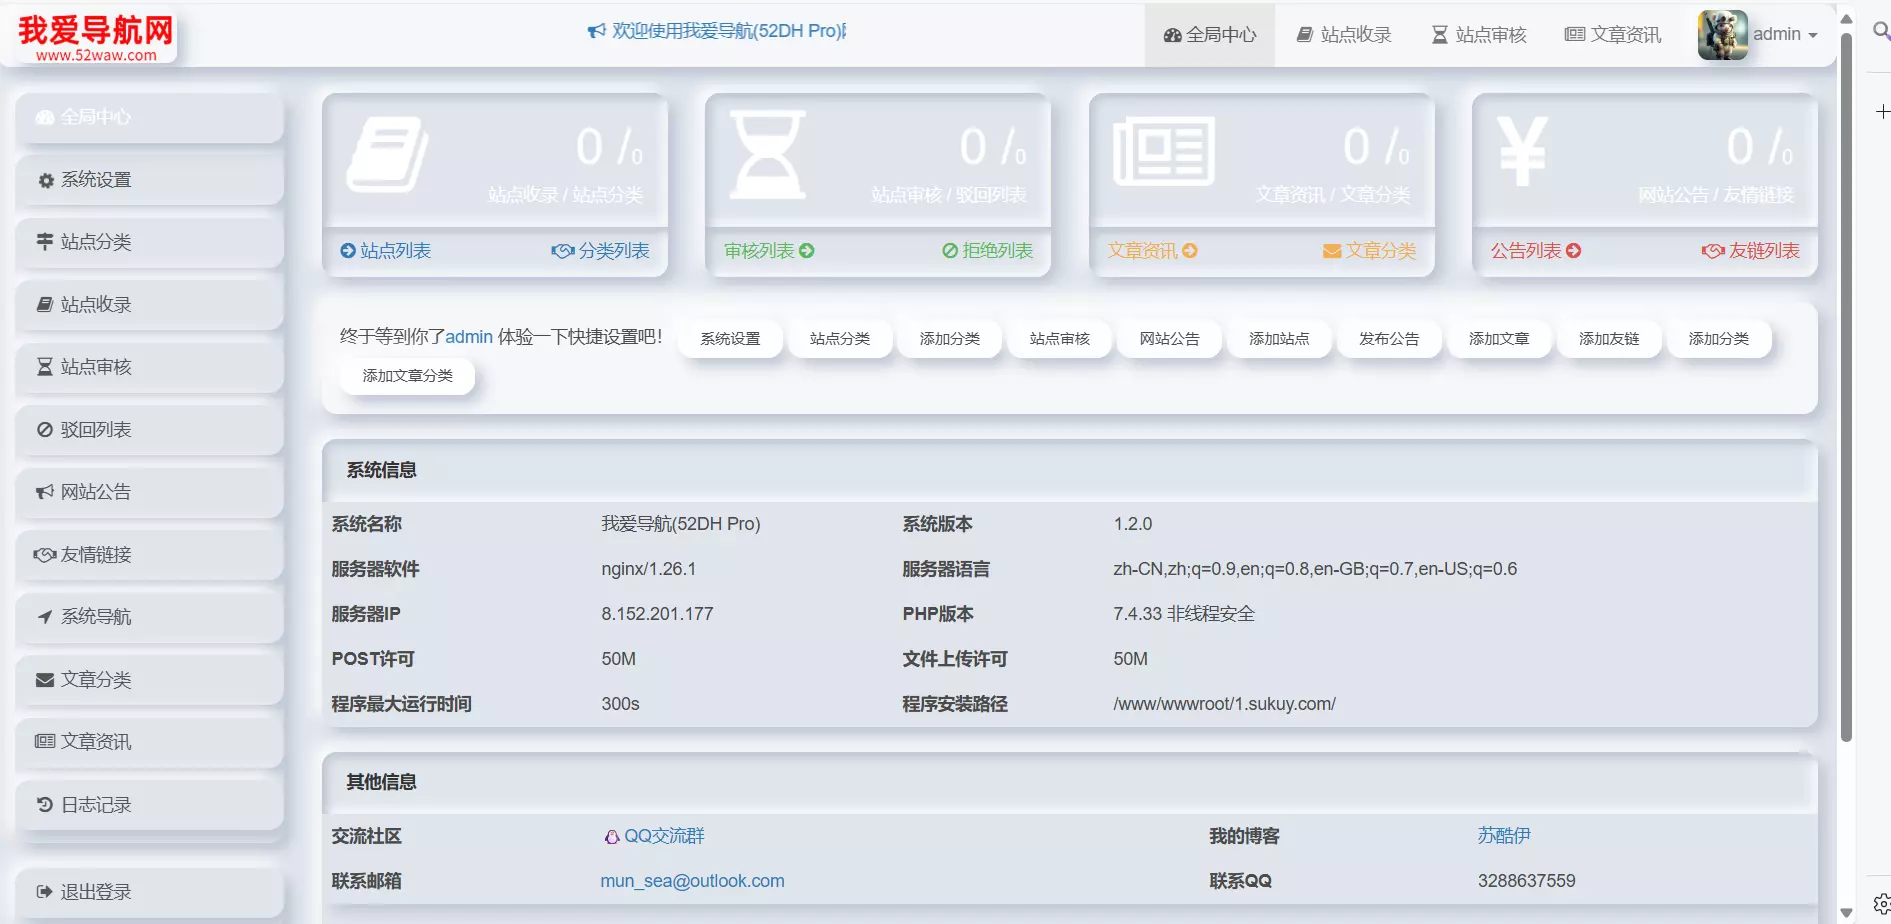Click the book icon on the 站点收录 card

click(391, 152)
